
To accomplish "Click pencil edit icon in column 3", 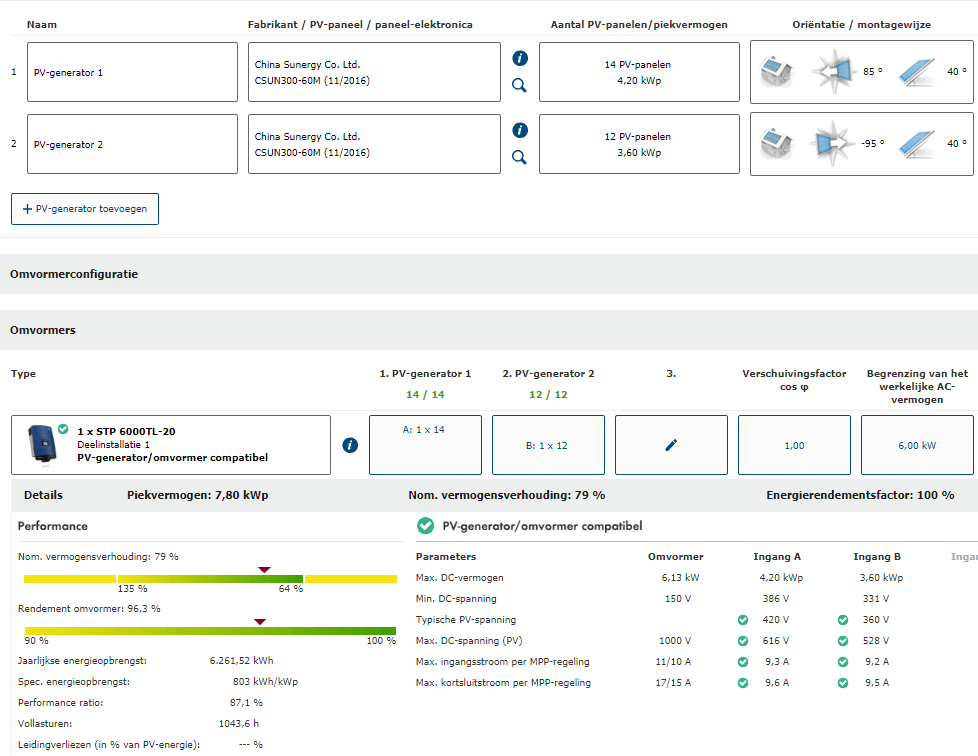I will coord(671,445).
